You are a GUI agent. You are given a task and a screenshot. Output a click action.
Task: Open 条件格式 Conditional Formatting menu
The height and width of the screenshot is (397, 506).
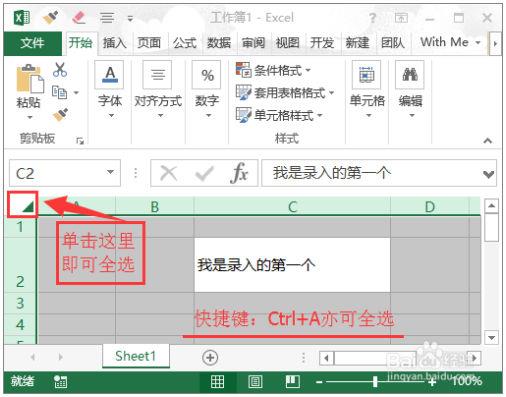tap(273, 70)
